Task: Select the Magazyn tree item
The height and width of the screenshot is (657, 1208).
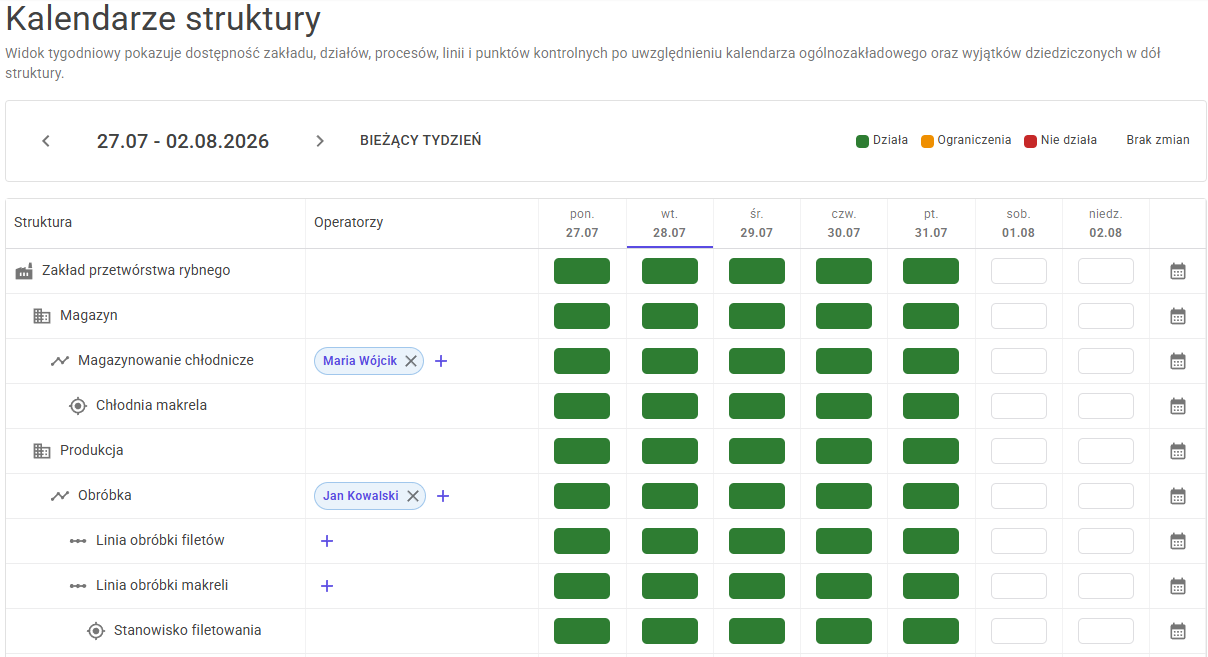Action: pyautogui.click(x=89, y=315)
